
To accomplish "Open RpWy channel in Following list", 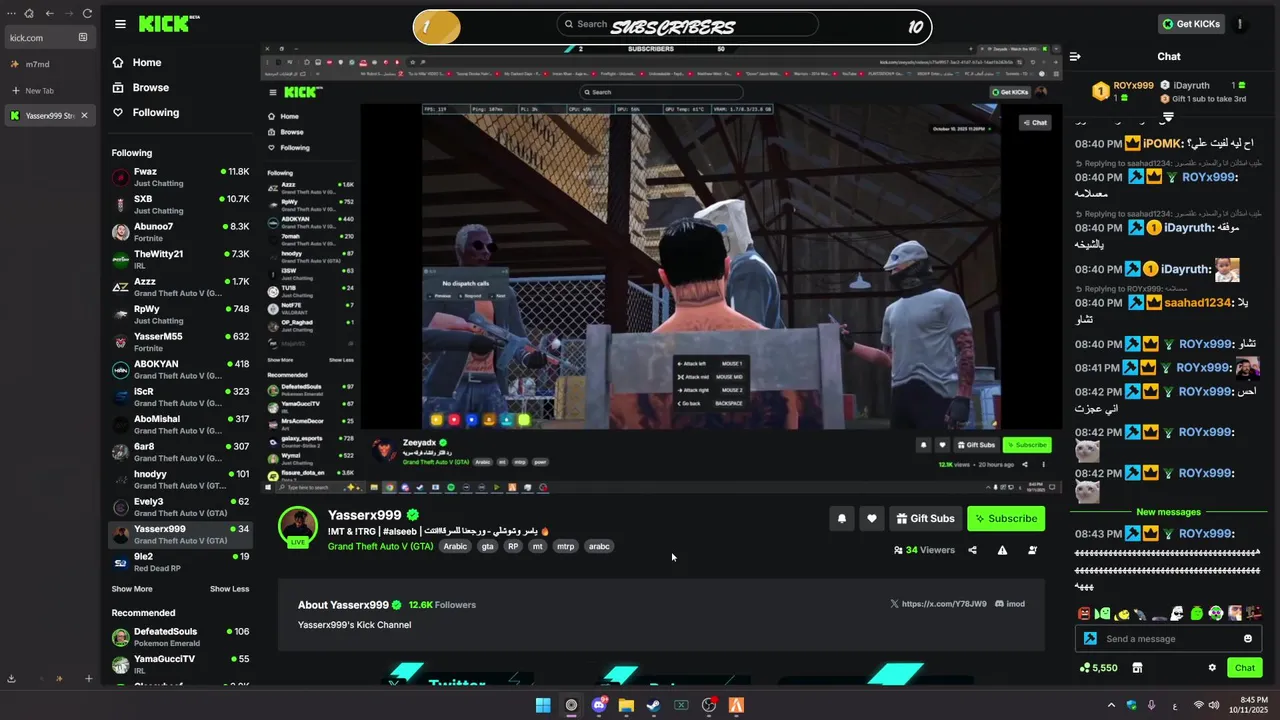I will [180, 314].
